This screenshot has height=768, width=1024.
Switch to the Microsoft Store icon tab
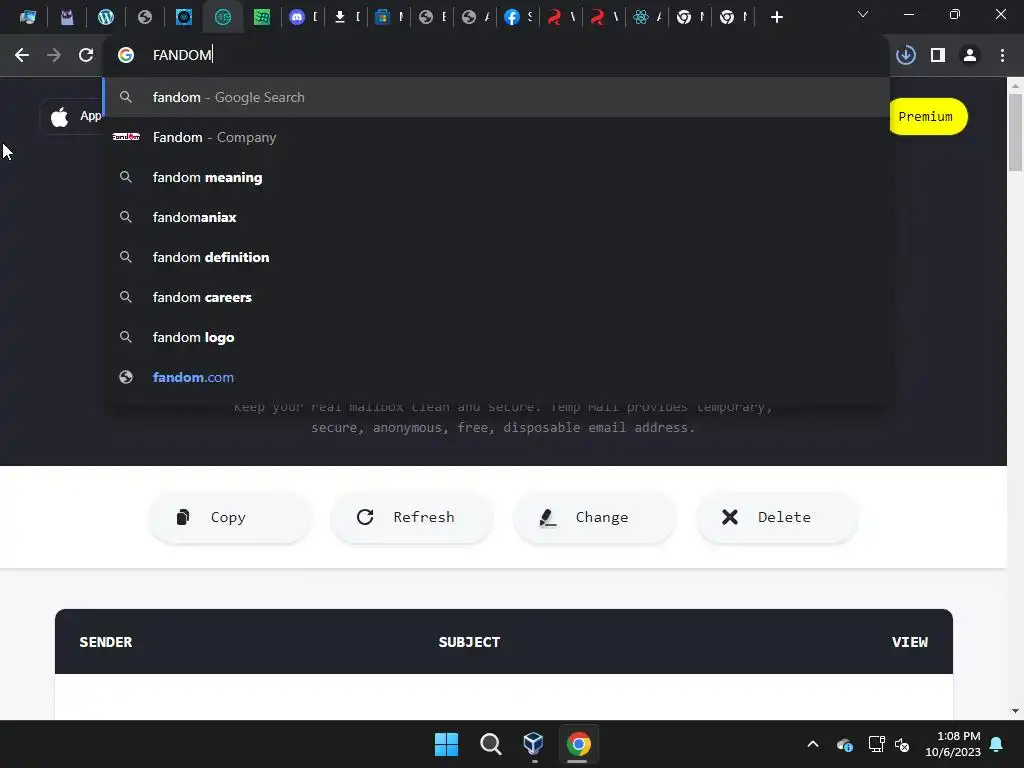tap(383, 17)
